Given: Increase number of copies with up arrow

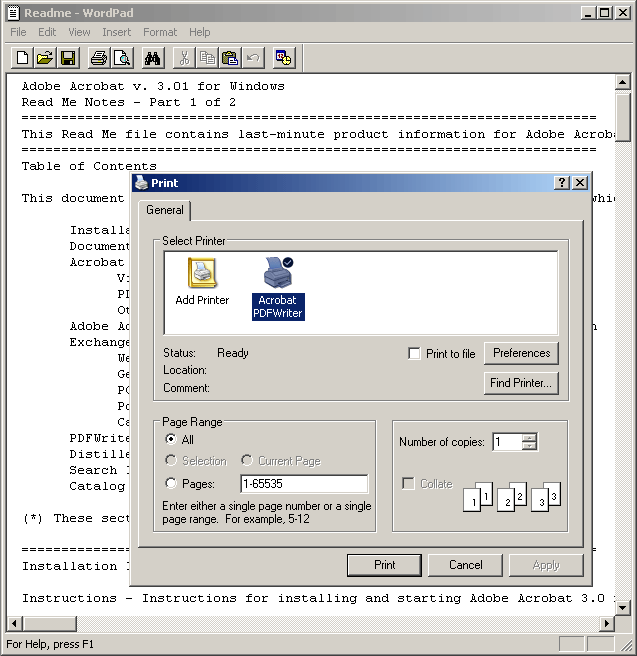Looking at the screenshot, I should [x=529, y=438].
